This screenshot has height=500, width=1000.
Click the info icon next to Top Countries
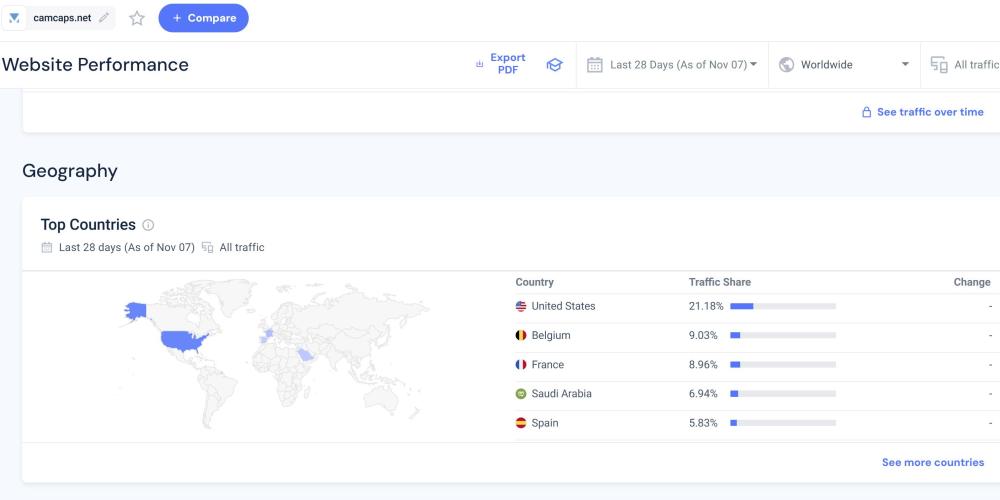148,225
